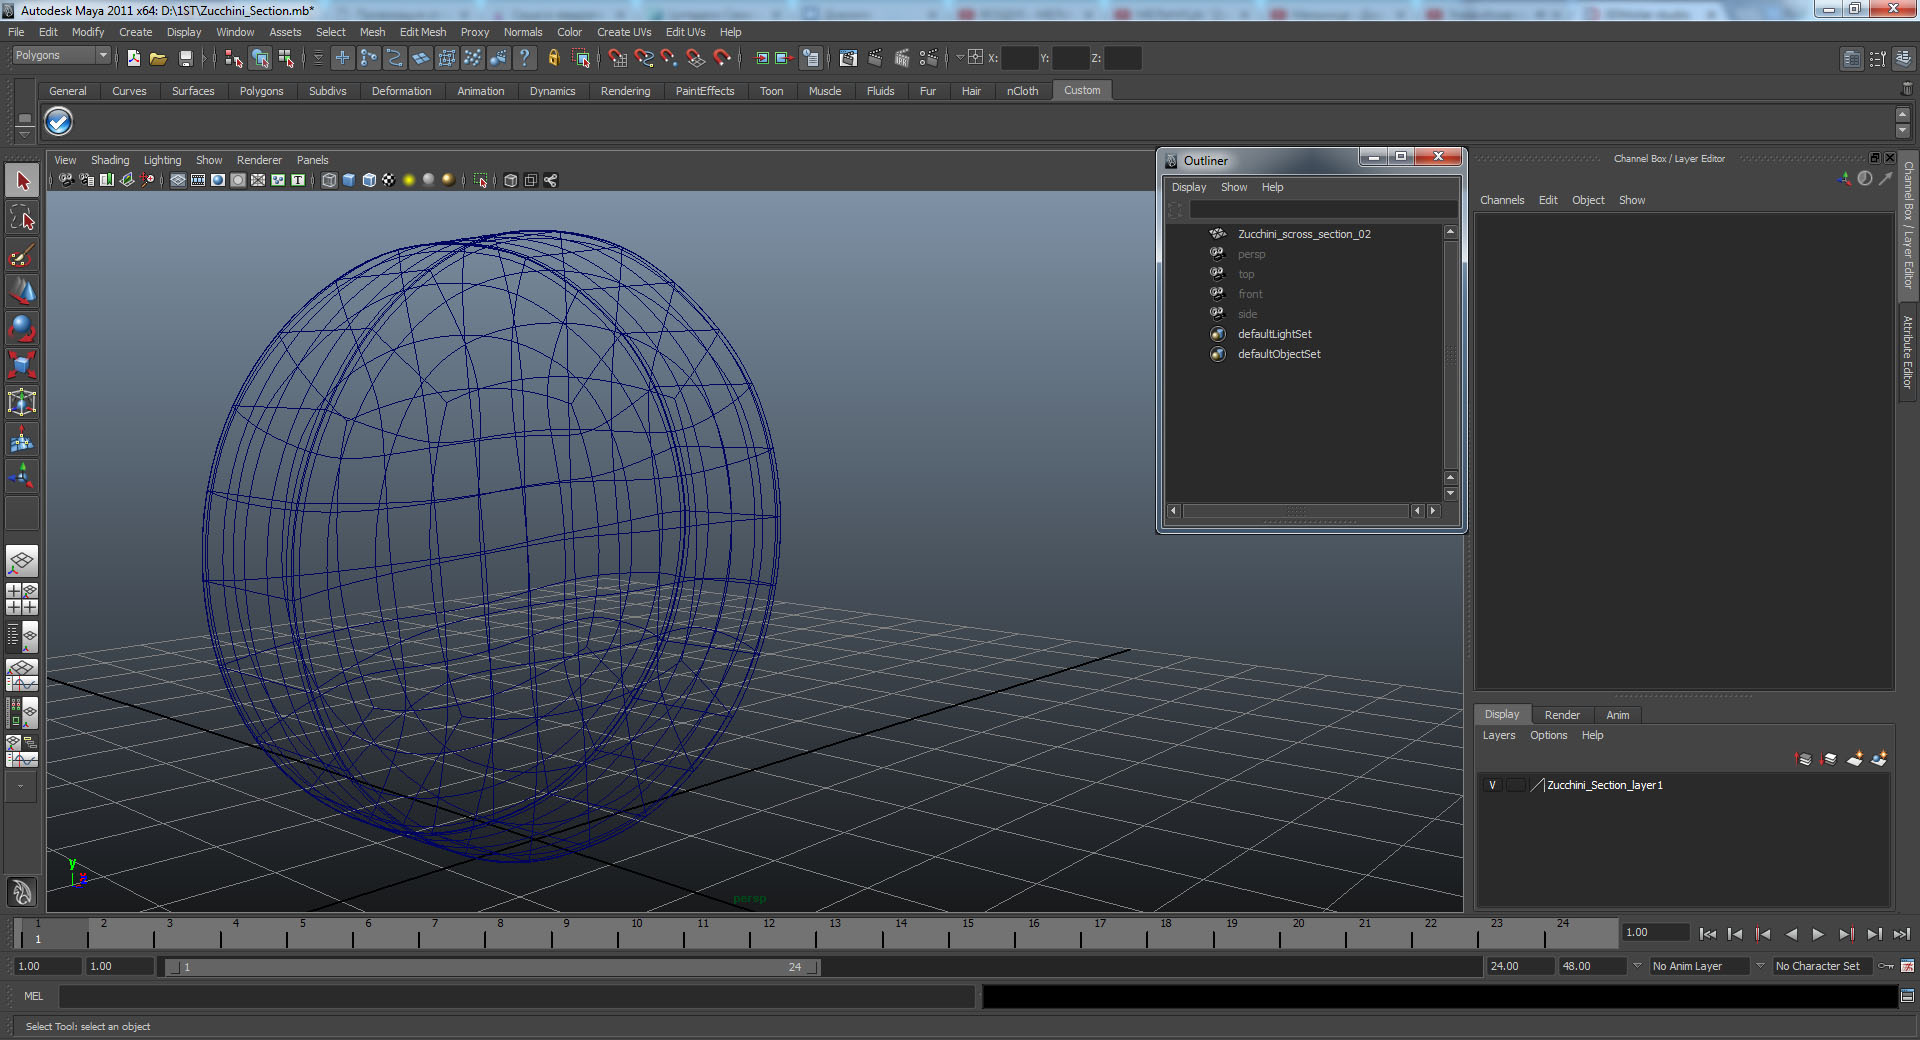Open viewport Shading menu

[x=110, y=160]
